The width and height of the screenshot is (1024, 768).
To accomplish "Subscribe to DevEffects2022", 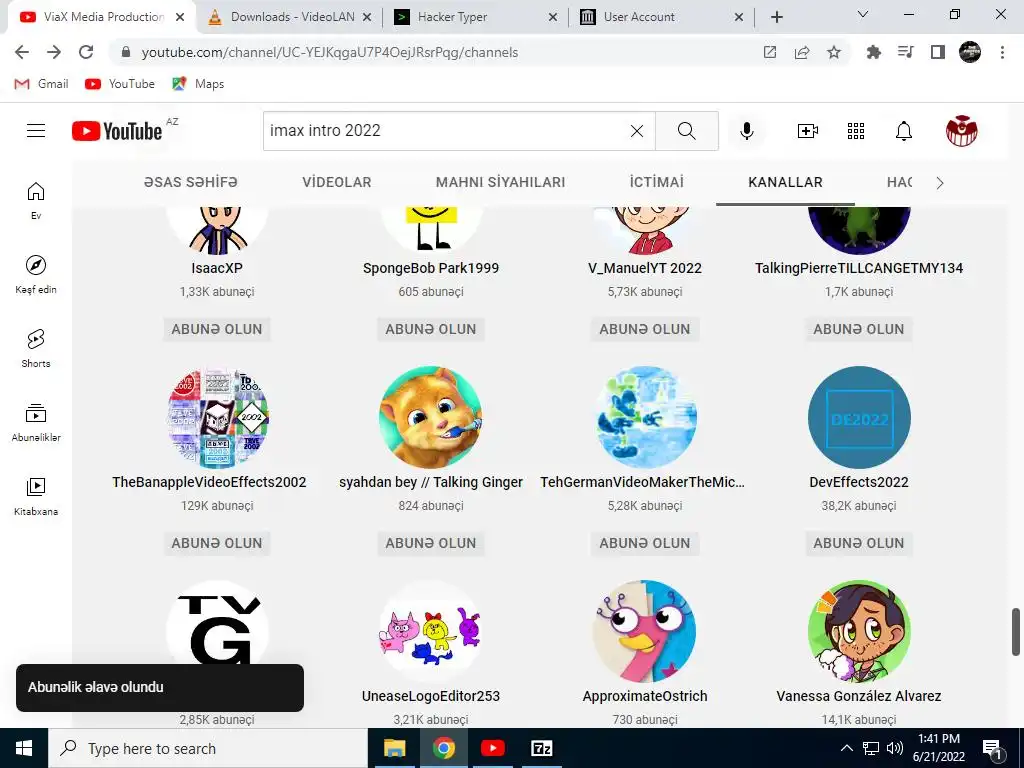I will [859, 543].
